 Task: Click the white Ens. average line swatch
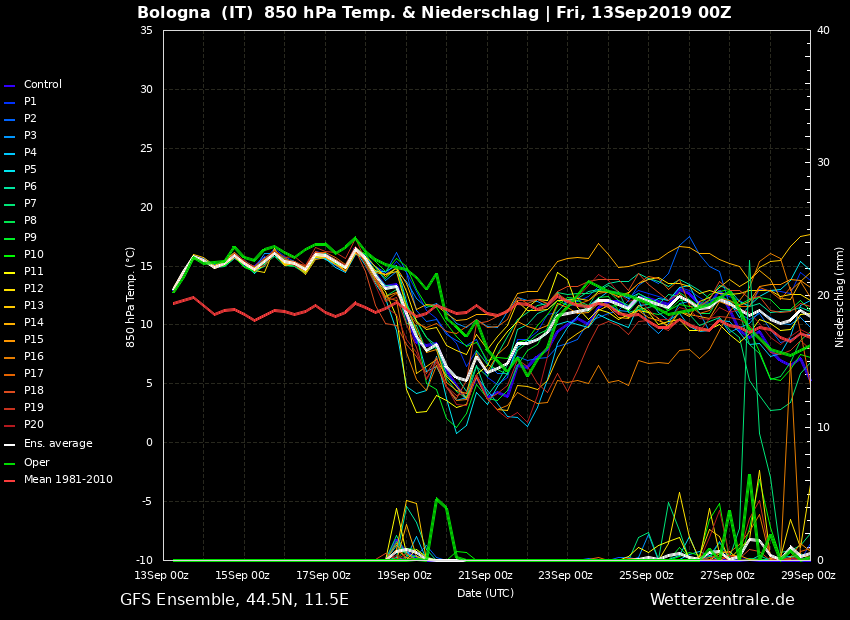click(10, 445)
